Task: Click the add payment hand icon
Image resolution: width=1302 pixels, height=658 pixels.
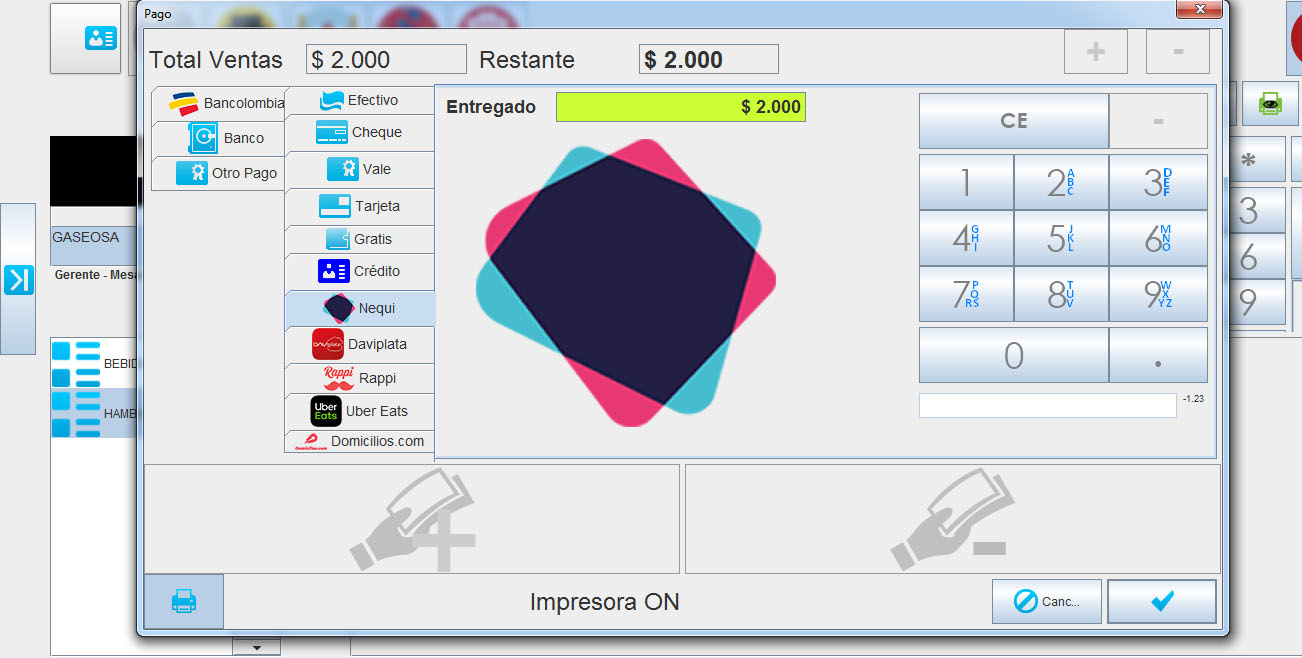Action: [x=412, y=519]
